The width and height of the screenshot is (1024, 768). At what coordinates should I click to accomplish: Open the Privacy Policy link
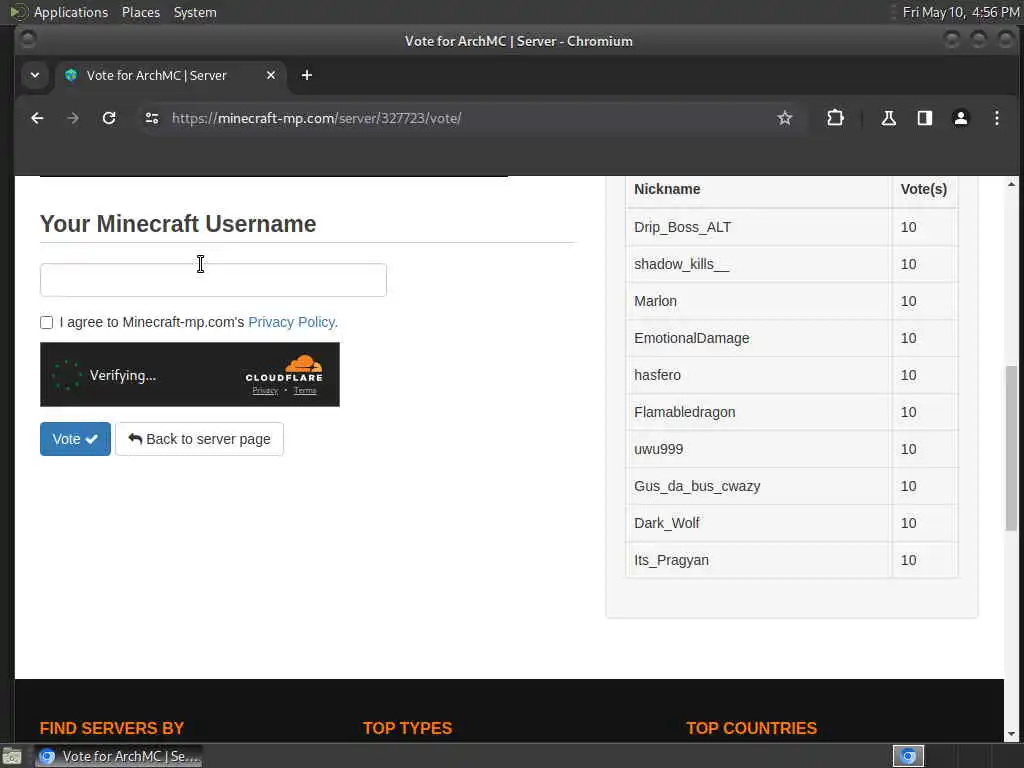(x=293, y=322)
